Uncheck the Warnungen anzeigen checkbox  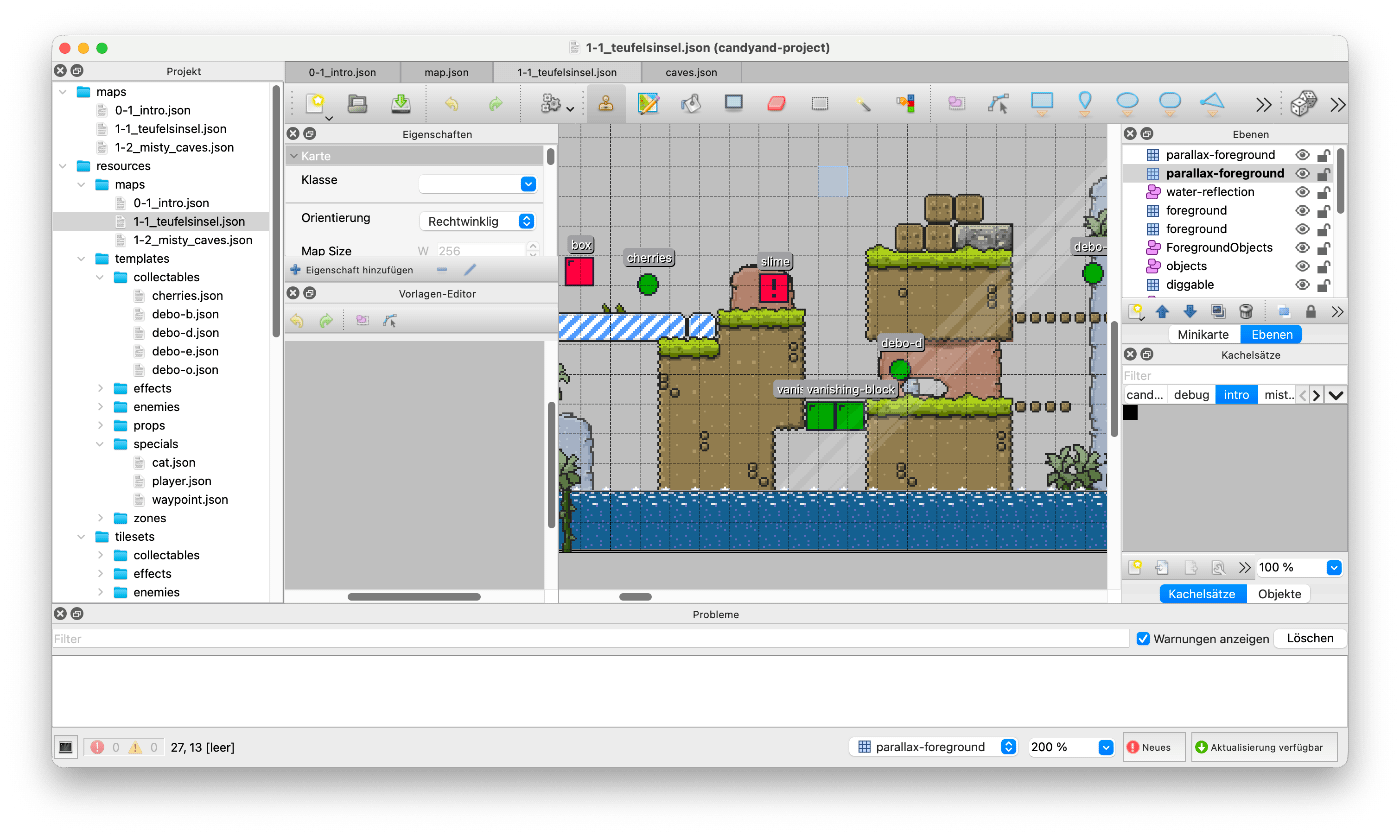[1143, 638]
